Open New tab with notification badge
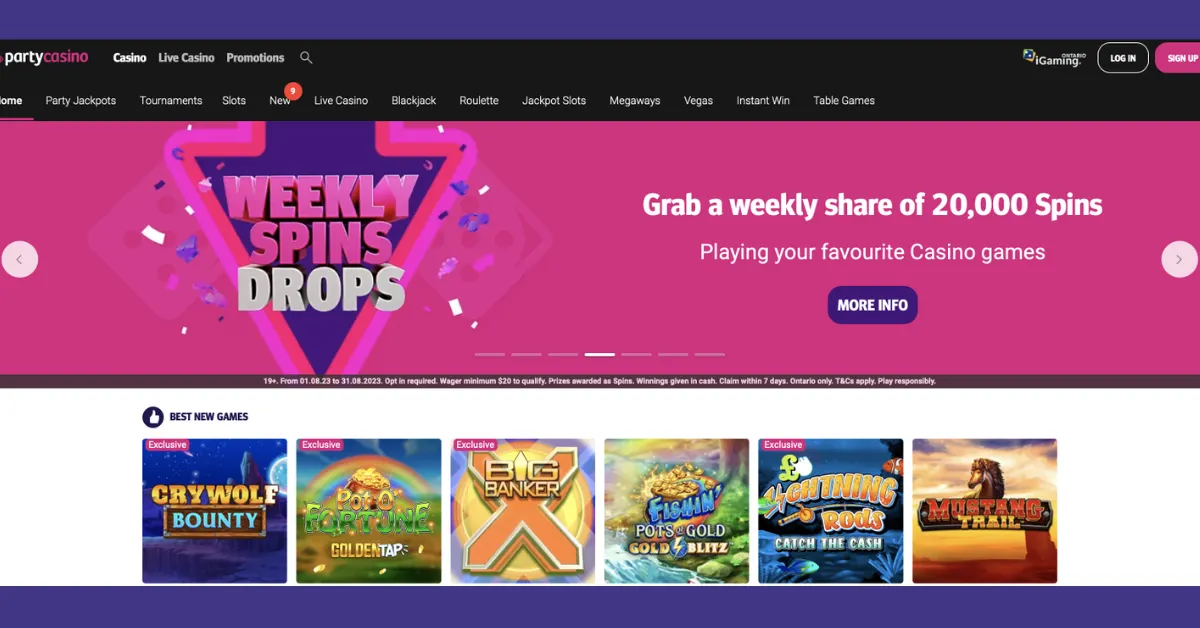1200x628 pixels. [x=282, y=98]
